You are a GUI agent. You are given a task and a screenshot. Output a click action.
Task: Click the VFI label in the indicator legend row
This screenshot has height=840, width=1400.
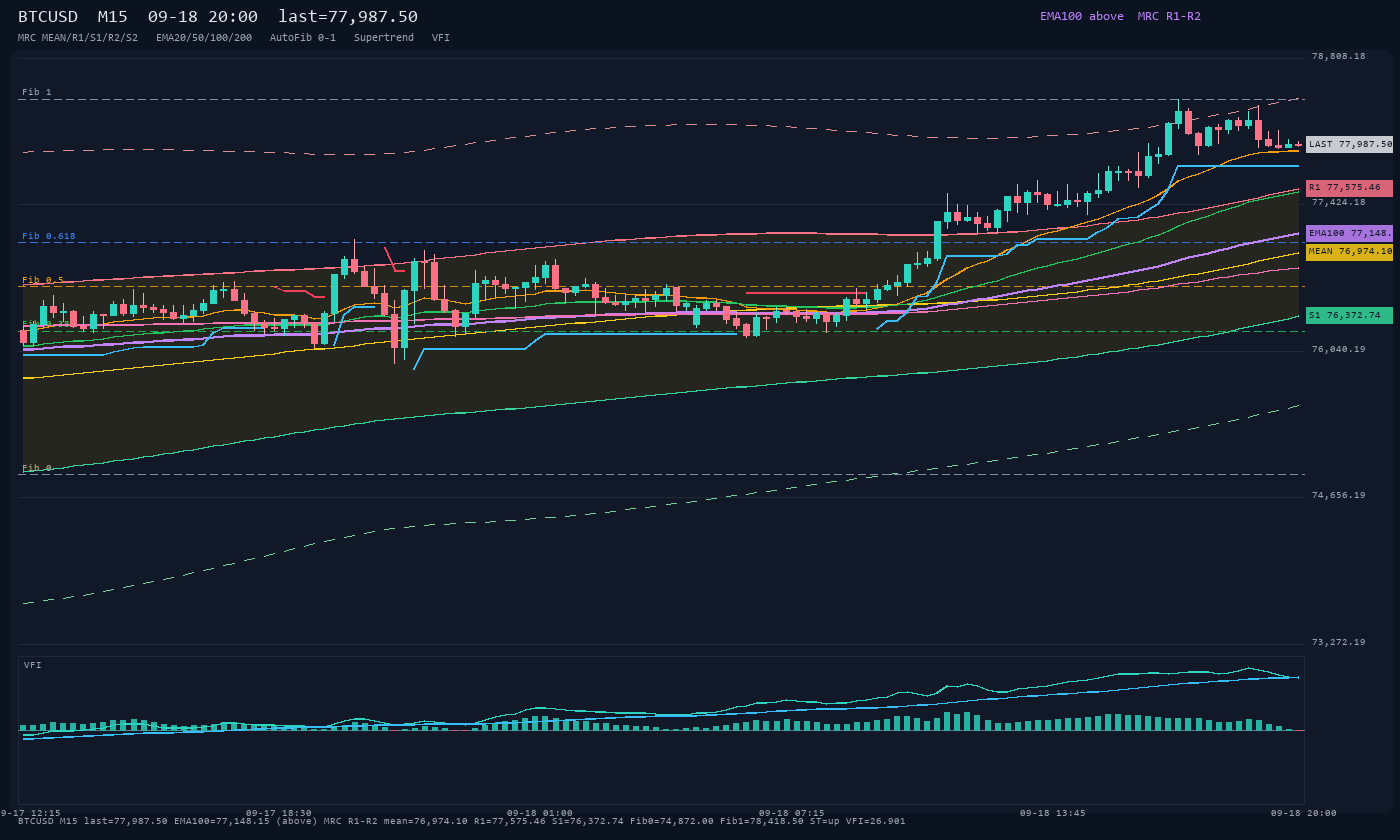[441, 37]
